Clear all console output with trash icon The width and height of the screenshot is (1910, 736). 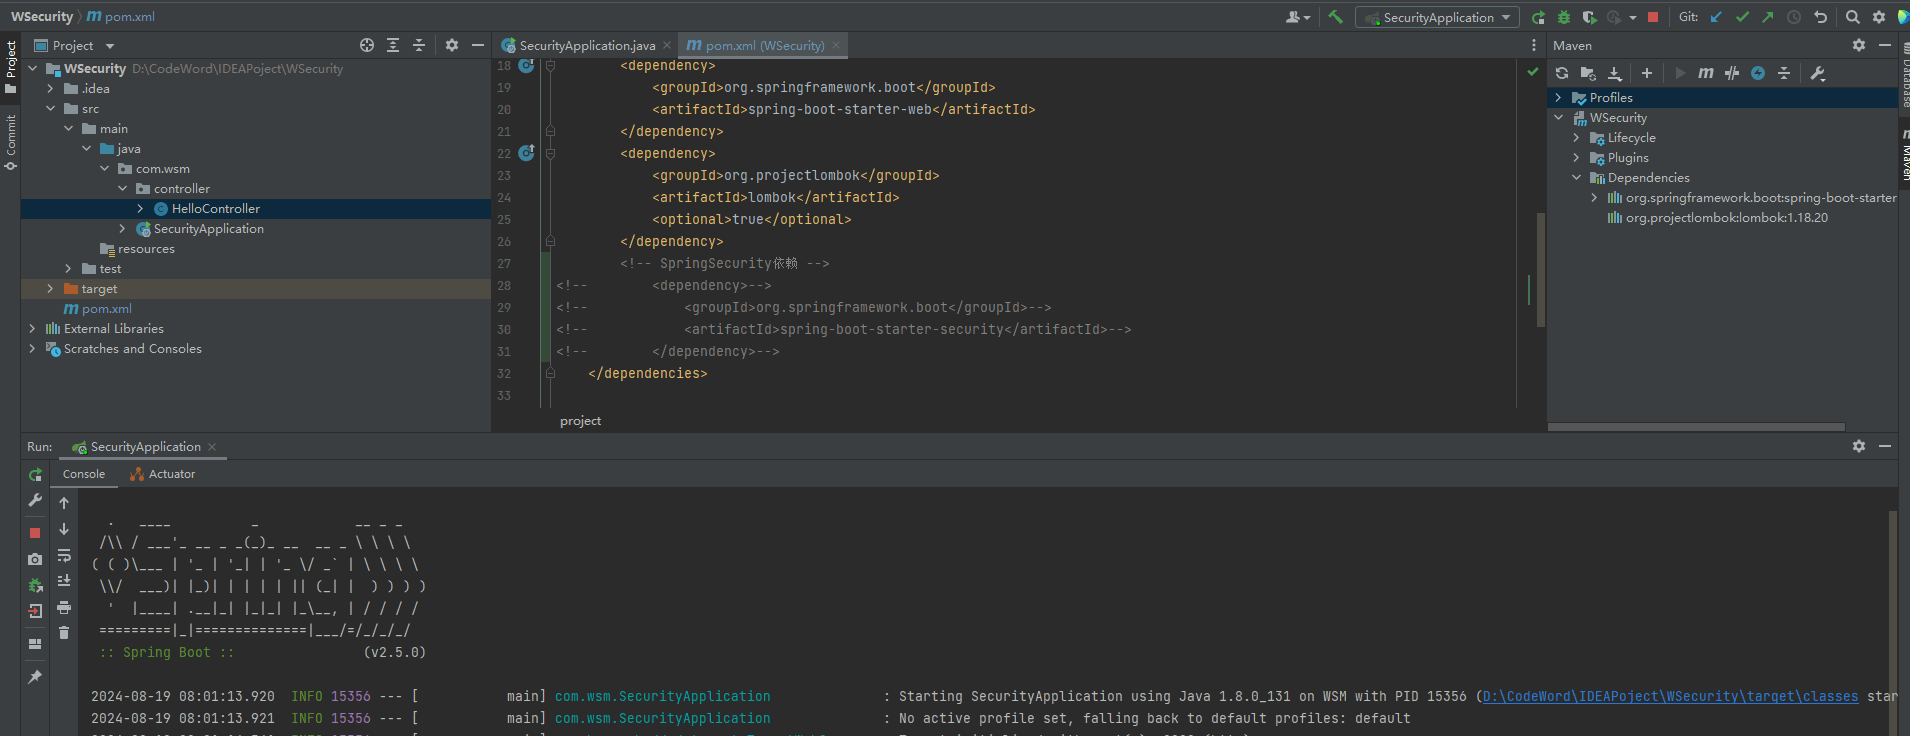coord(64,633)
